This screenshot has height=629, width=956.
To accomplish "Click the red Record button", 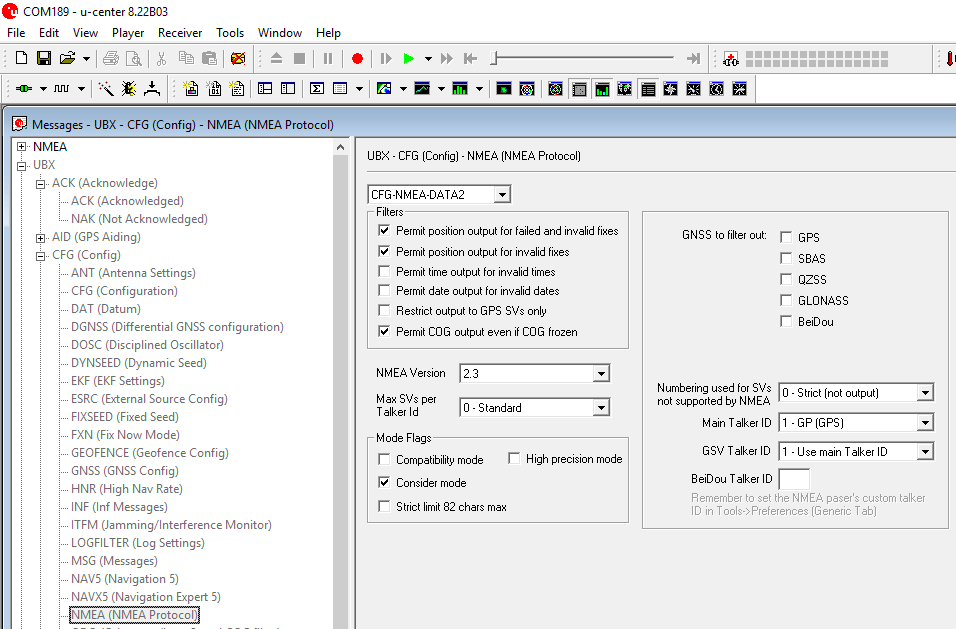I will pyautogui.click(x=357, y=59).
